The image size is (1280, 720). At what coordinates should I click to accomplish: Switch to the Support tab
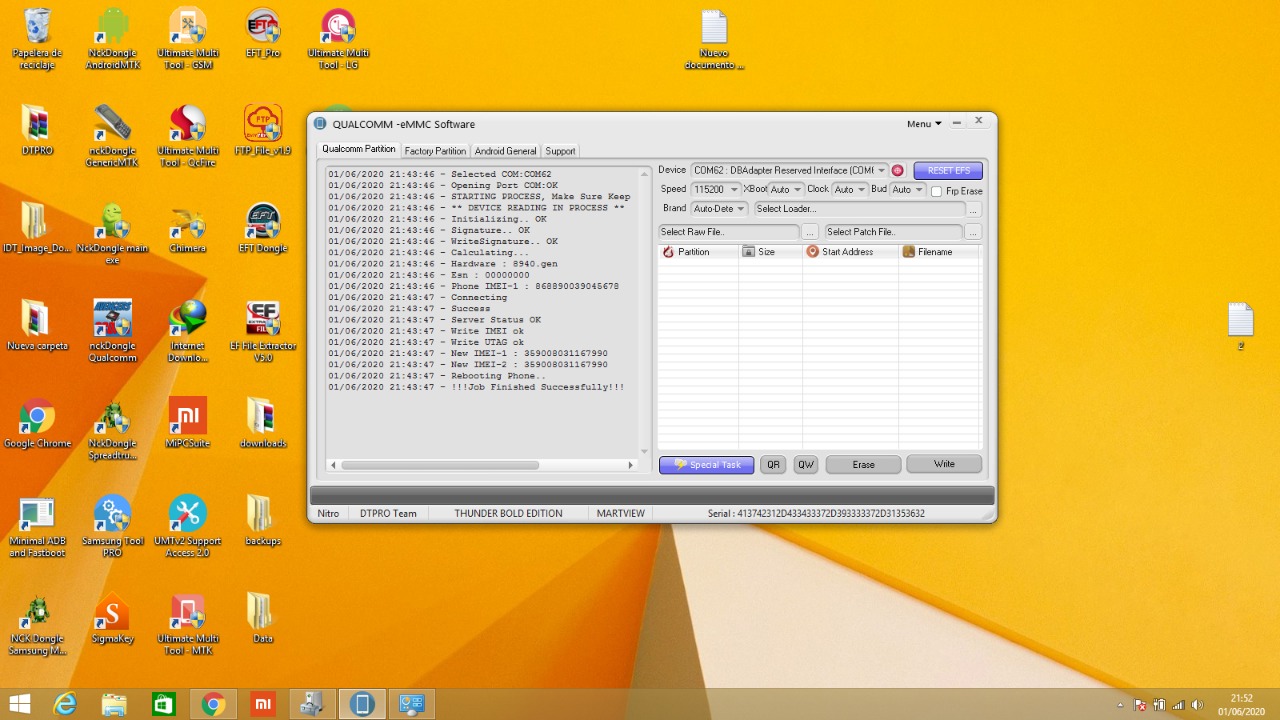(560, 151)
